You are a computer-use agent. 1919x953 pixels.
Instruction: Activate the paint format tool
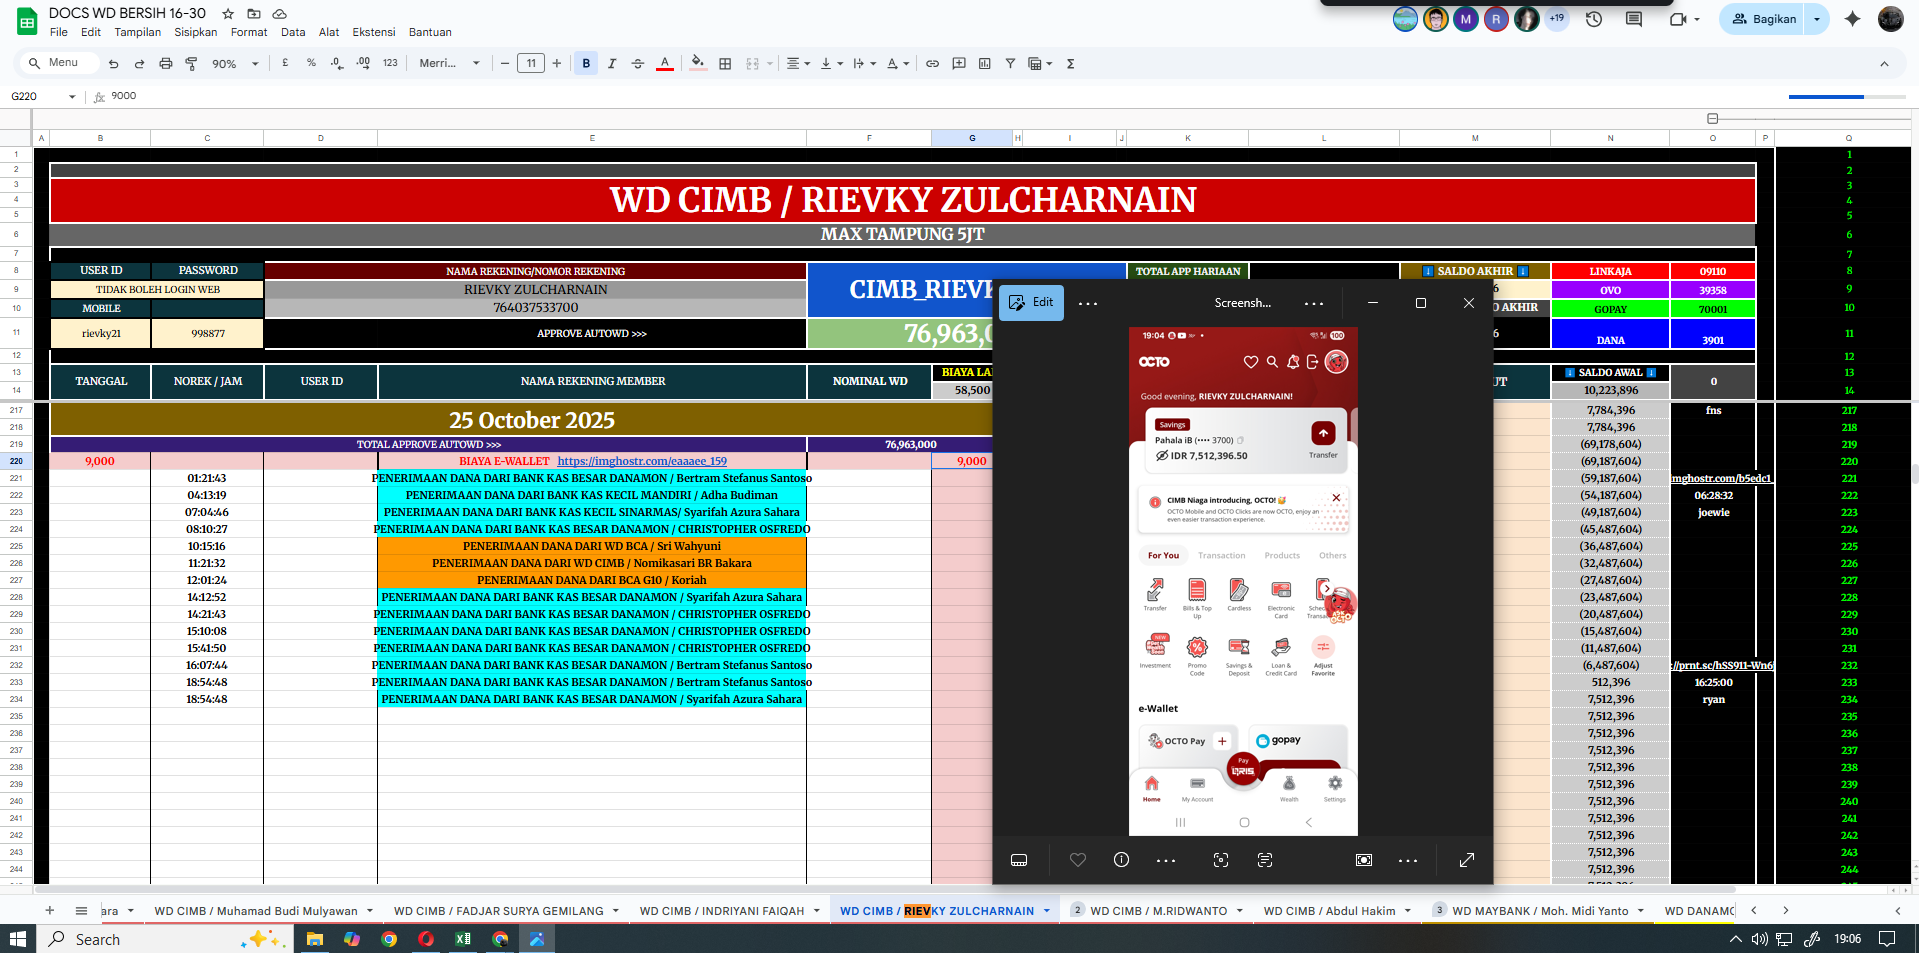(191, 64)
